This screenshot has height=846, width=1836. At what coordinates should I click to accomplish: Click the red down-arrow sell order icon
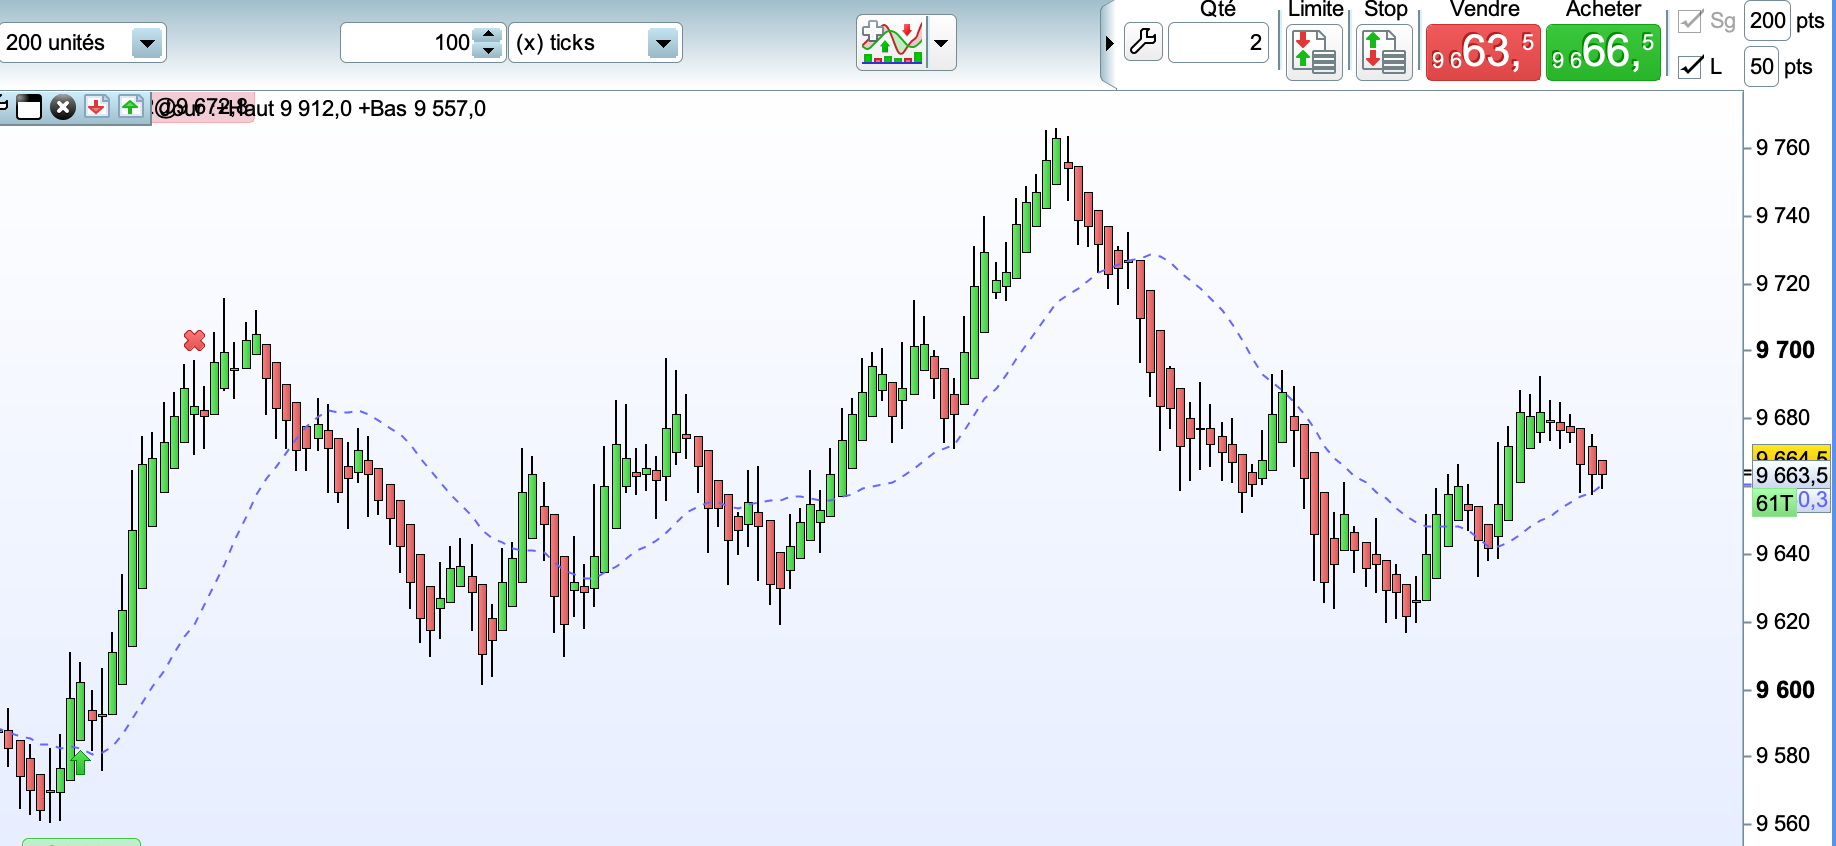[x=96, y=107]
